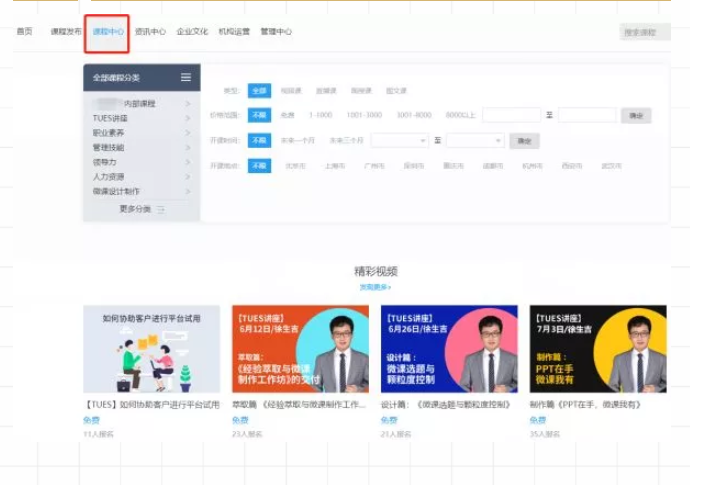Filter type by 图文课
Viewport: 709px width, 485px height.
pyautogui.click(x=396, y=91)
